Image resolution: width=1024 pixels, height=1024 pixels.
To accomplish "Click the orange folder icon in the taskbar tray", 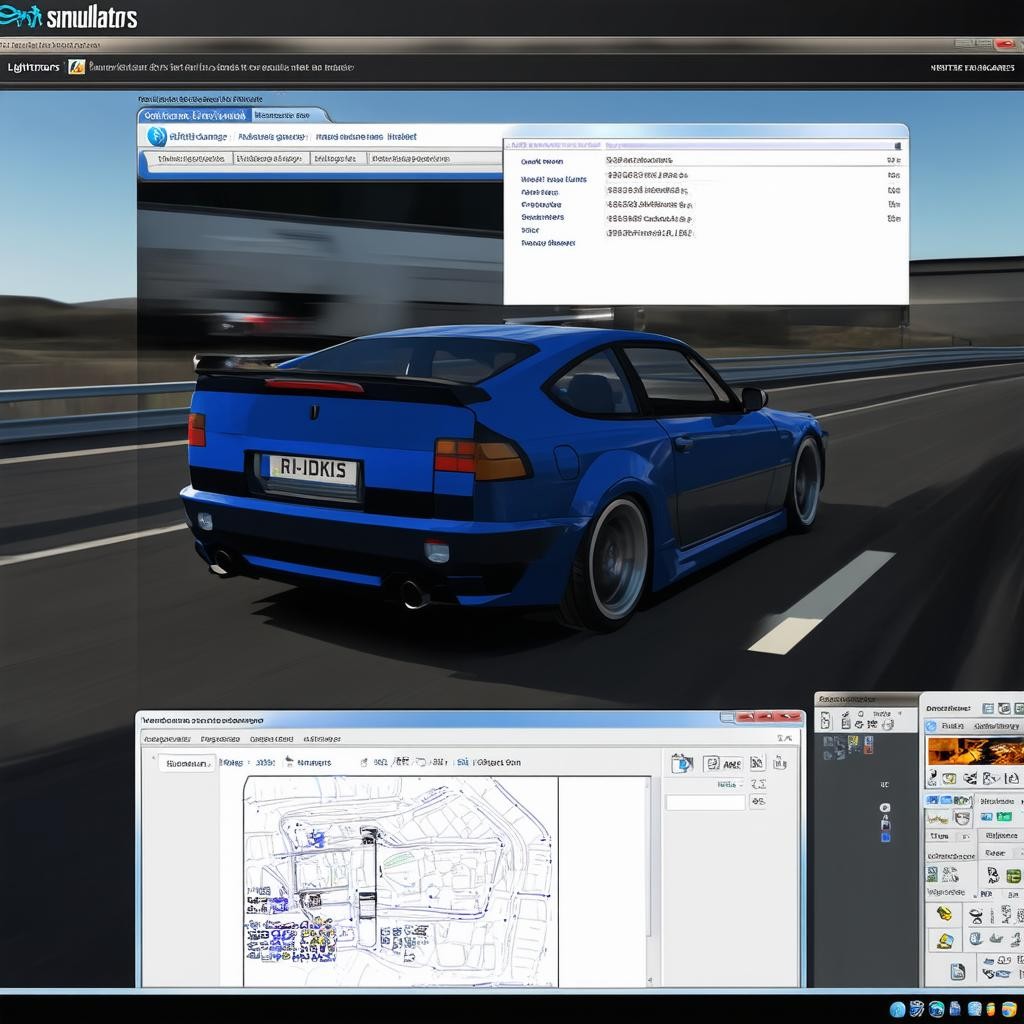I will (x=990, y=1009).
